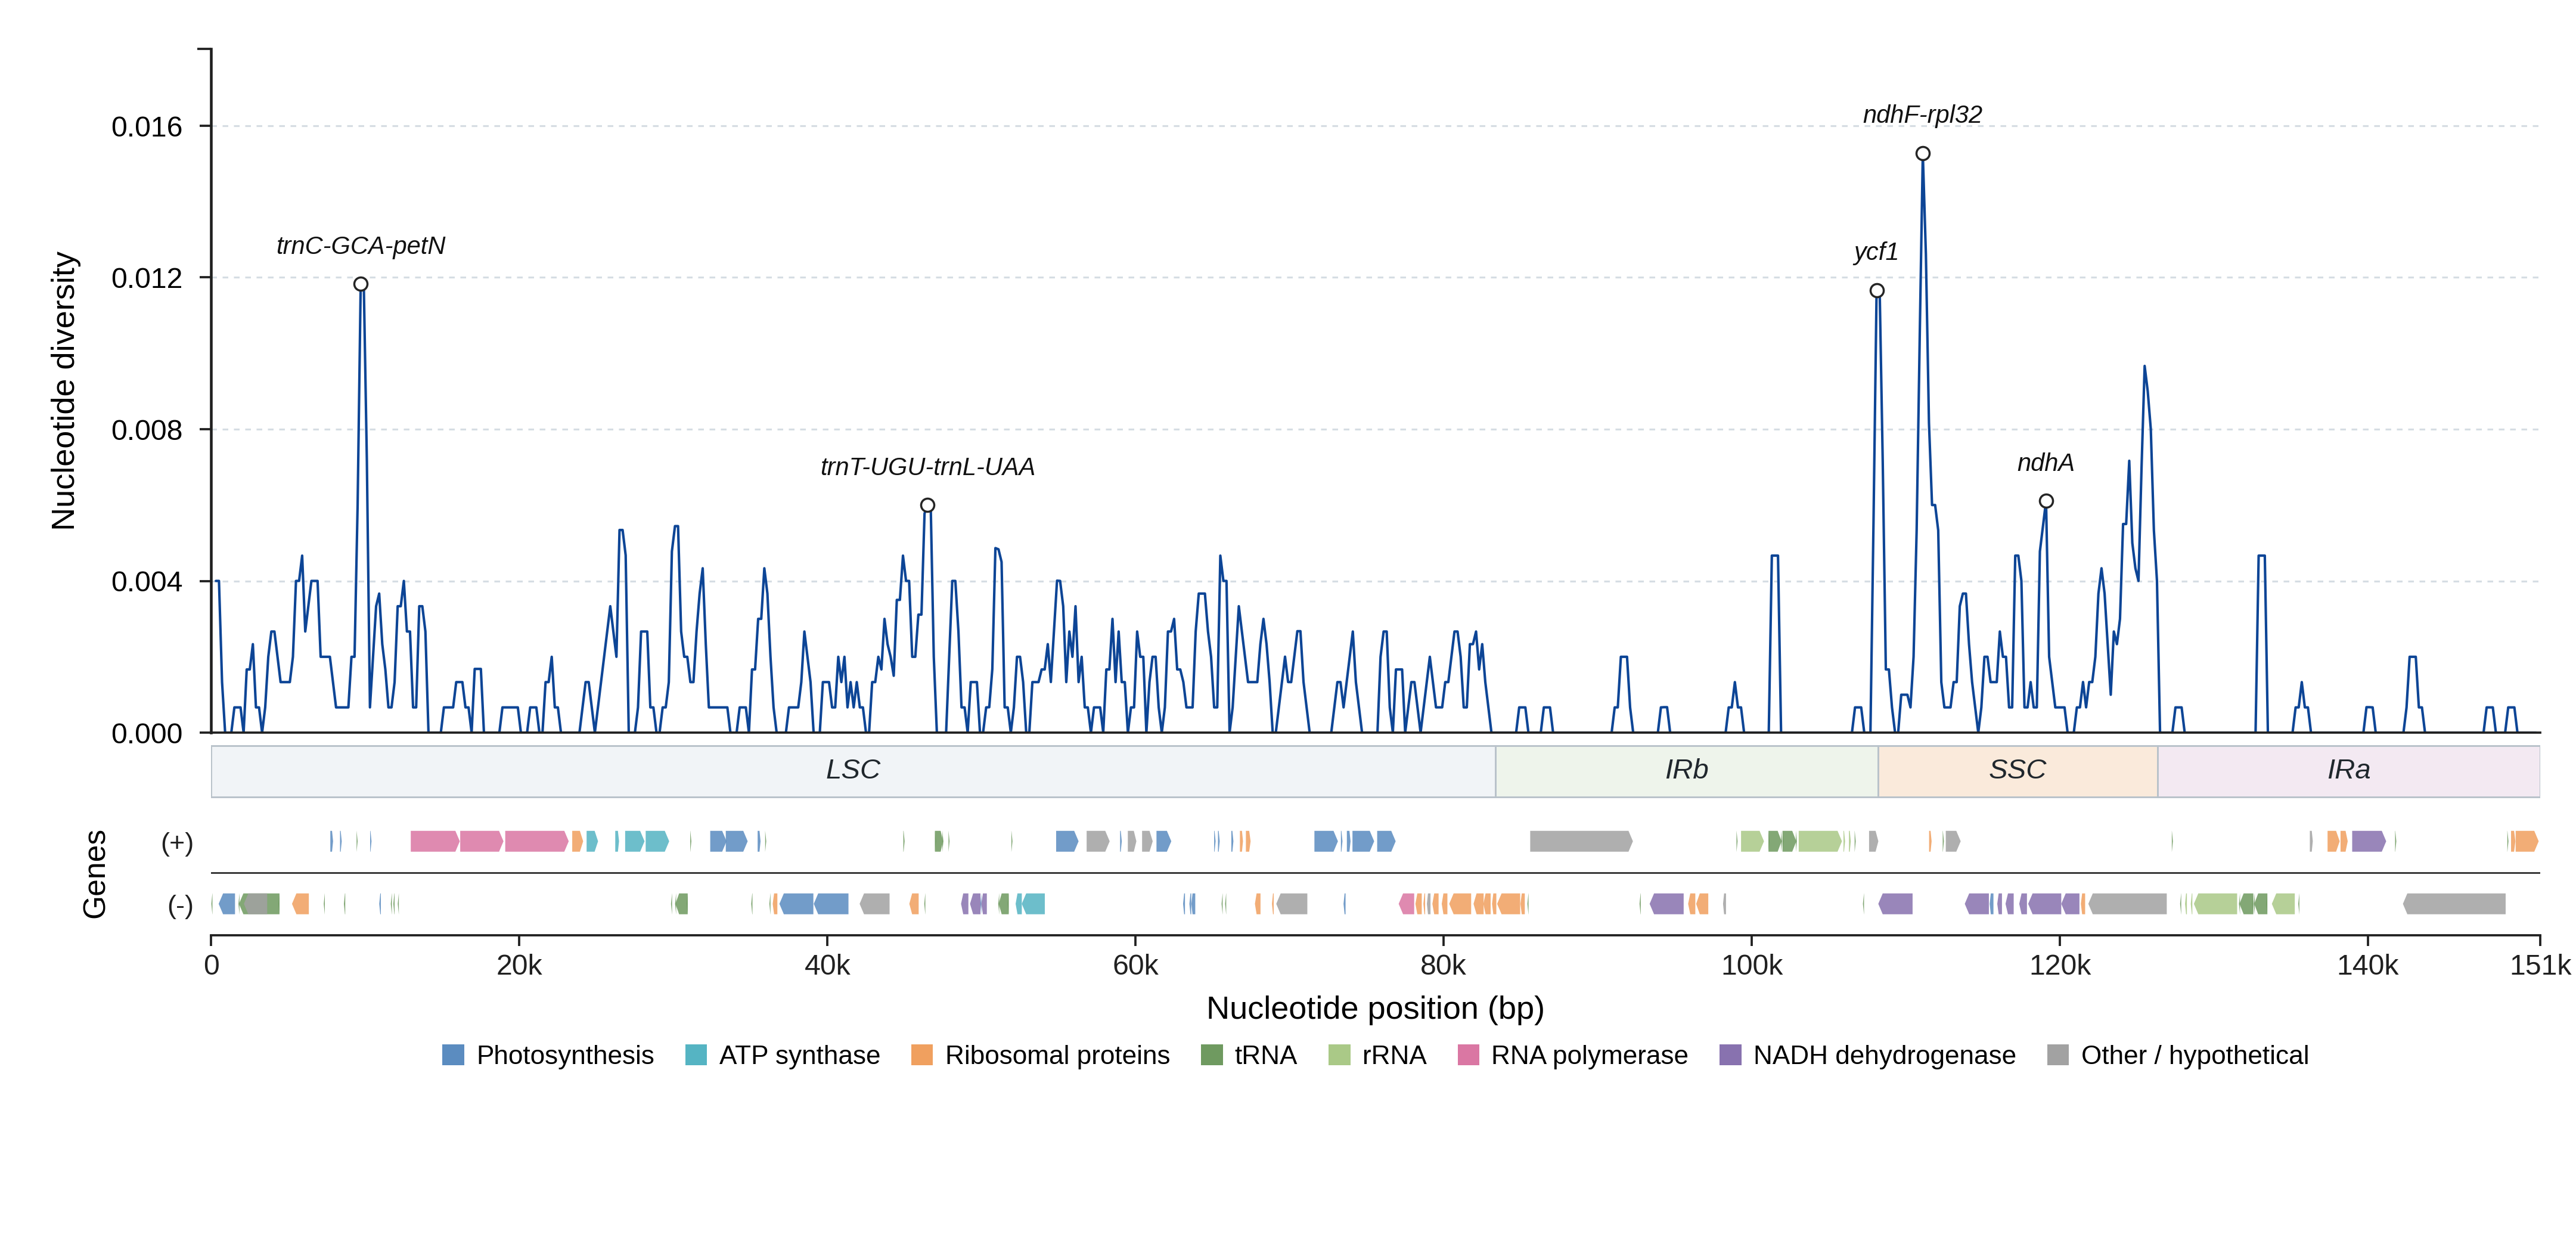Click the 'trnT-UGU-trnL-UAA' annotation label

tap(927, 467)
